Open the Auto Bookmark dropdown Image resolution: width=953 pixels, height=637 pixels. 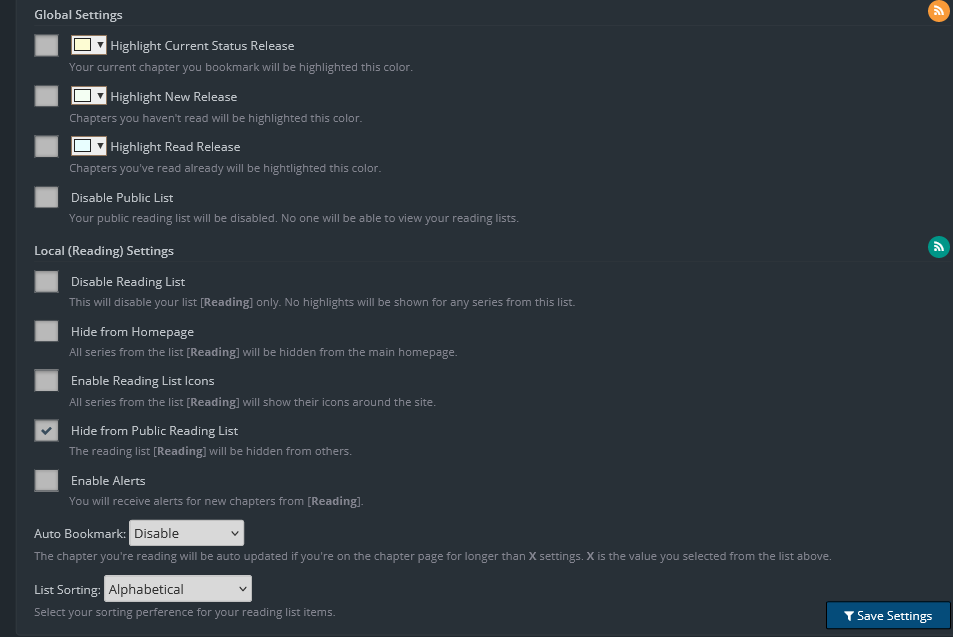(186, 533)
